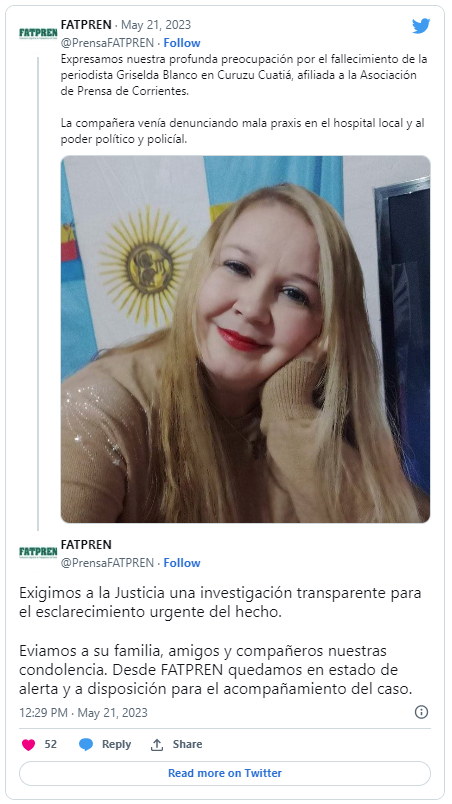
Task: Click the lower FATPREN profile avatar
Action: [x=38, y=553]
